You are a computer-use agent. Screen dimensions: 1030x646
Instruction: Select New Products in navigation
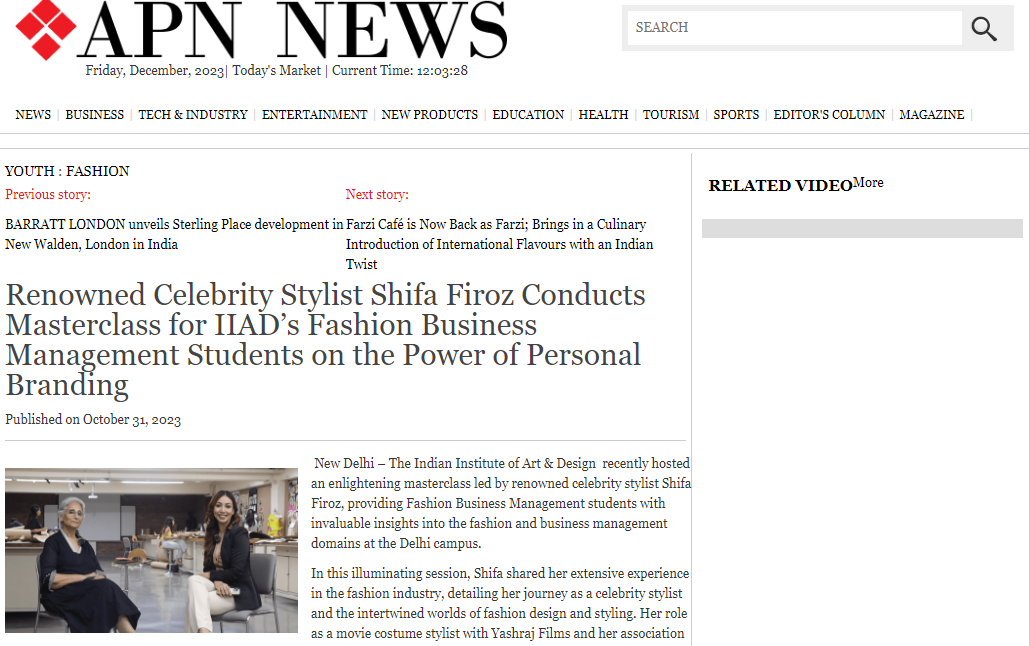click(x=430, y=115)
